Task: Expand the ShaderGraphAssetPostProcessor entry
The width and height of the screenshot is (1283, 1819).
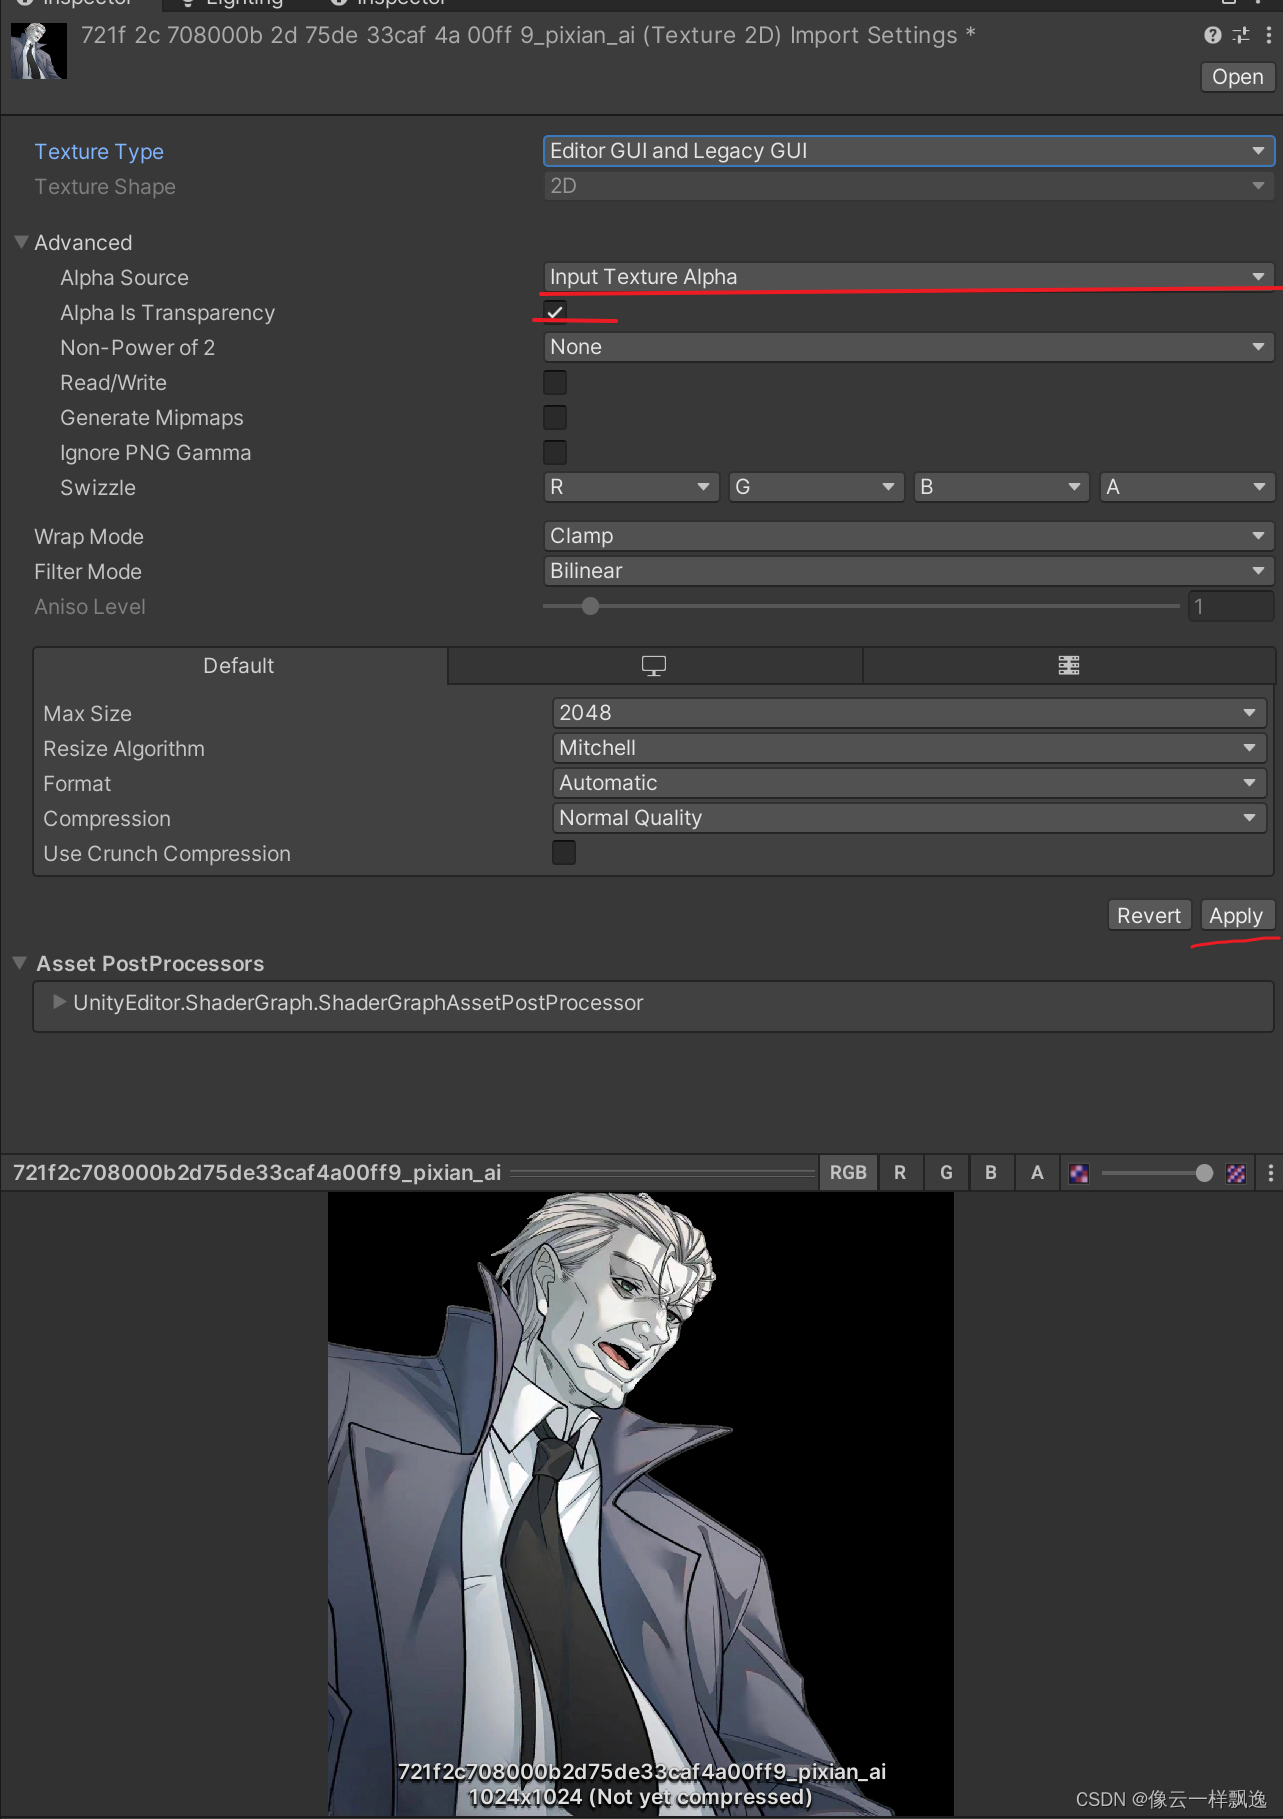Action: point(60,1002)
